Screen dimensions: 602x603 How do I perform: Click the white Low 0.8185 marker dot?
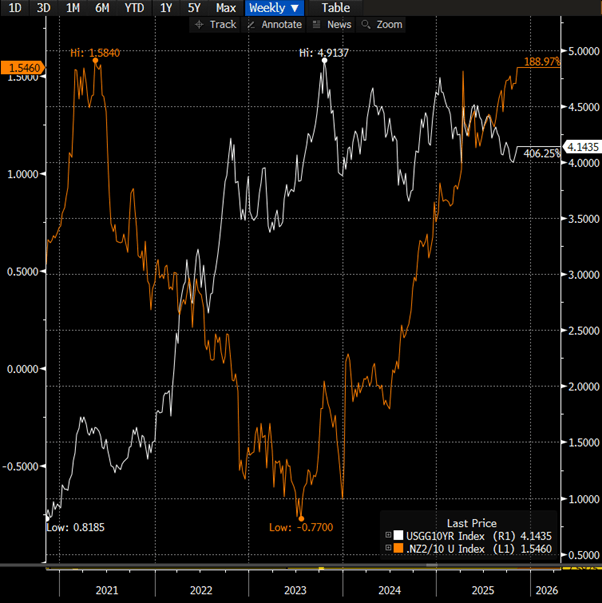47,514
